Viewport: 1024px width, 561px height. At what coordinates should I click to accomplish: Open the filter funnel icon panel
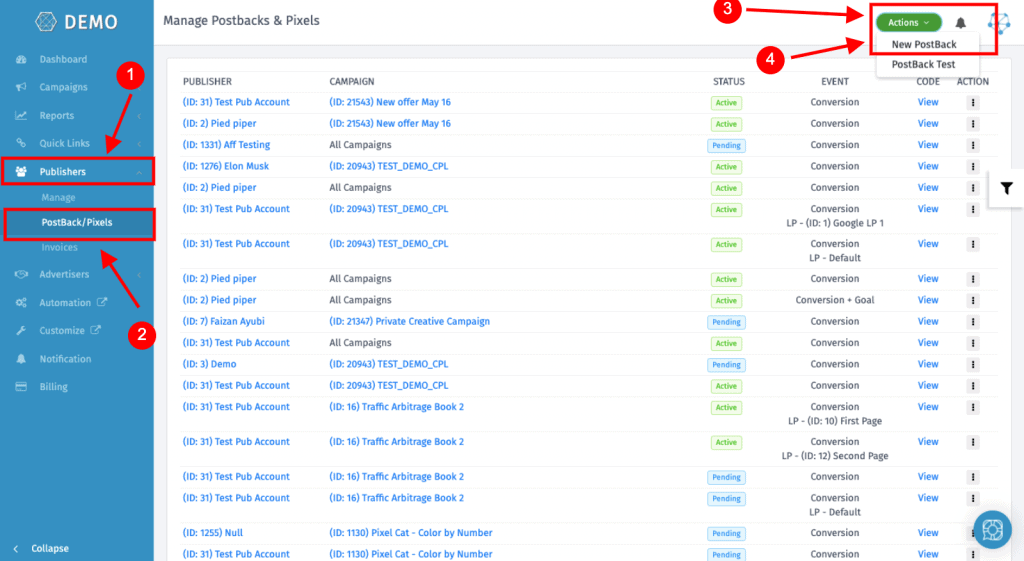[x=1006, y=188]
